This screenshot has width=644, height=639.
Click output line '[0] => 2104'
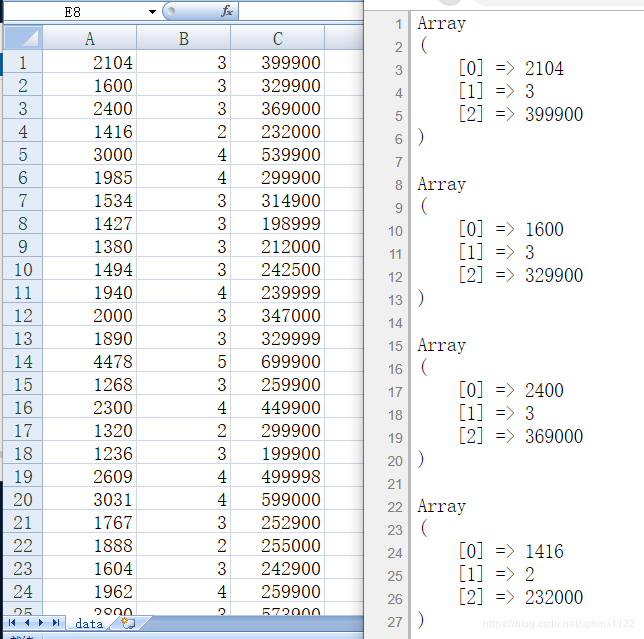[x=511, y=68]
